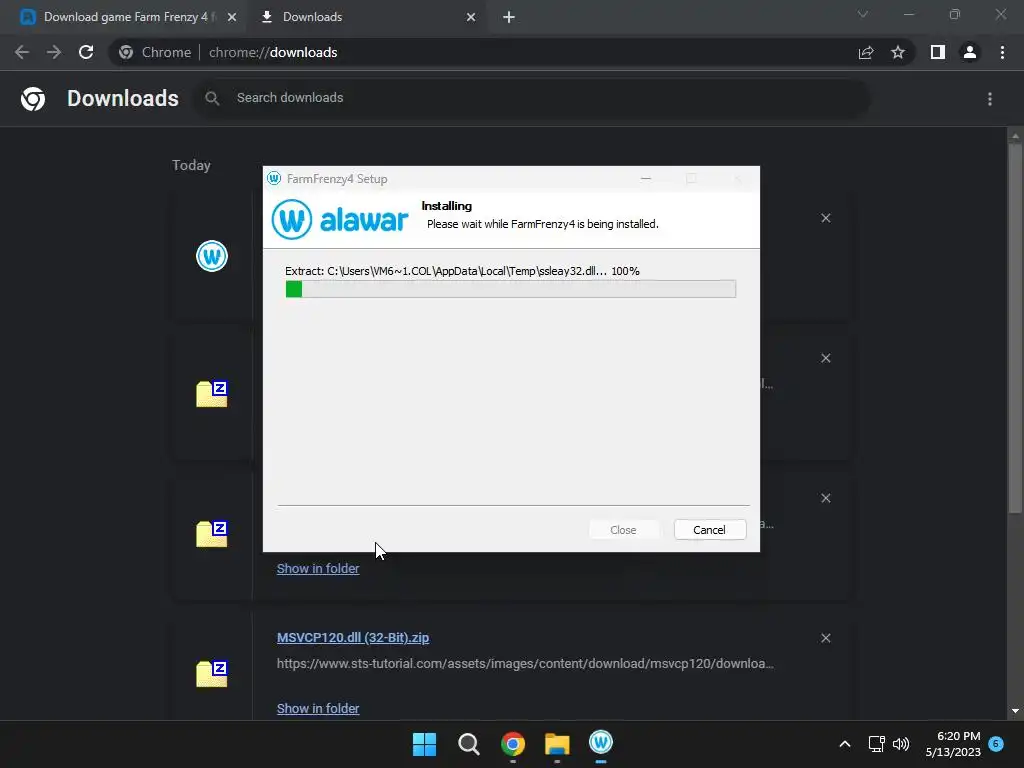Viewport: 1024px width, 768px height.
Task: Click the Chrome logo beside Downloads heading
Action: (33, 99)
